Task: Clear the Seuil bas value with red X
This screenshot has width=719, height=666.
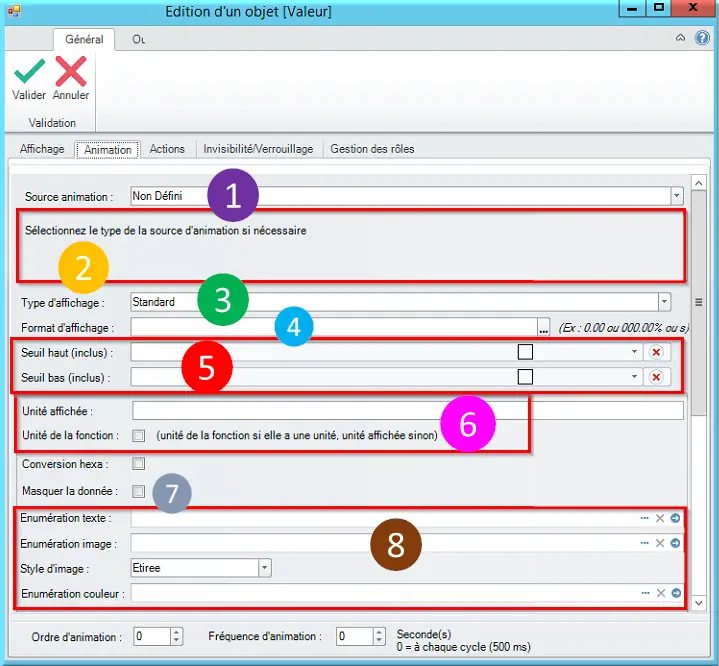Action: (x=656, y=377)
